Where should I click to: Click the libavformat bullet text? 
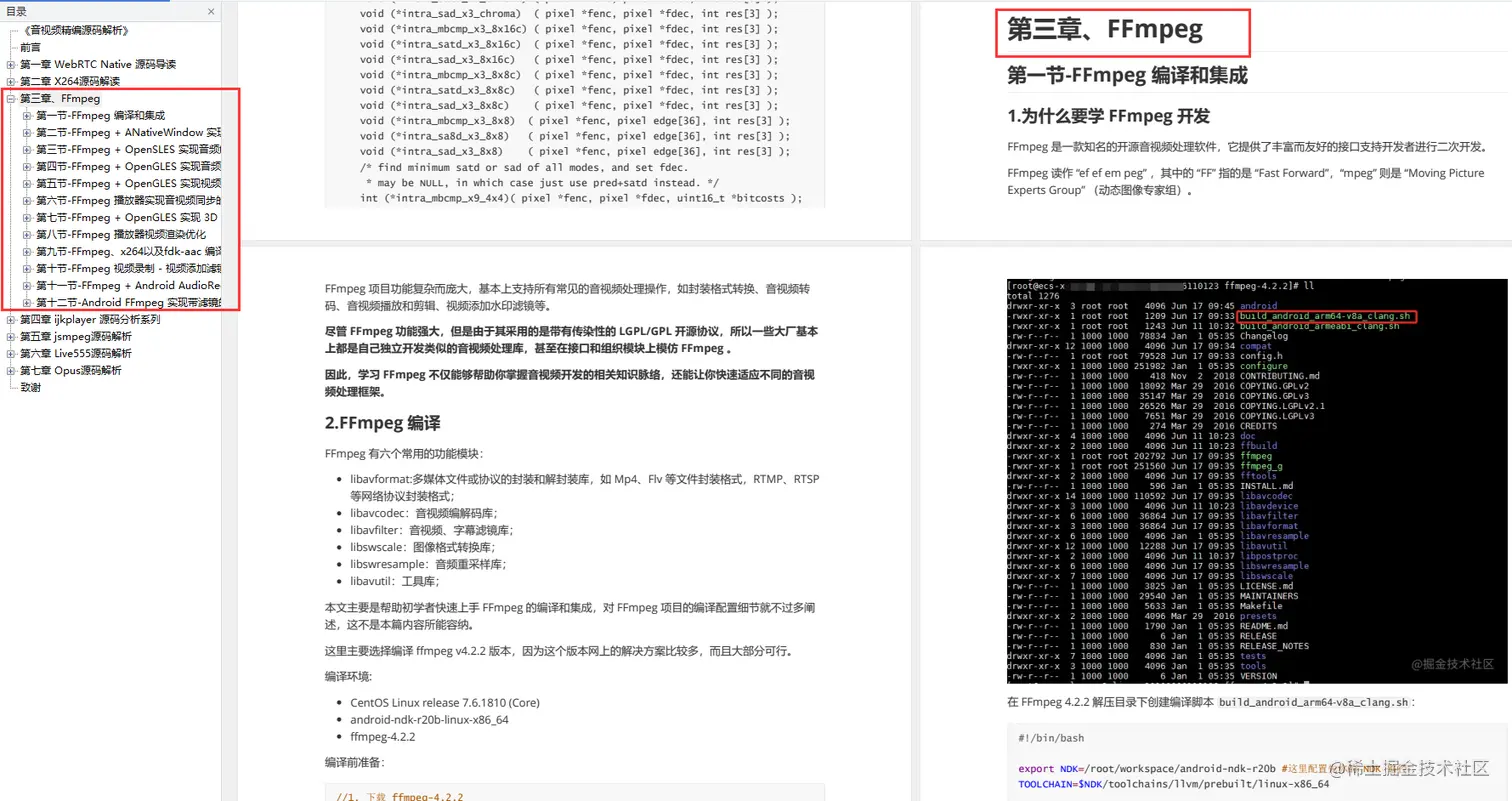click(x=584, y=487)
